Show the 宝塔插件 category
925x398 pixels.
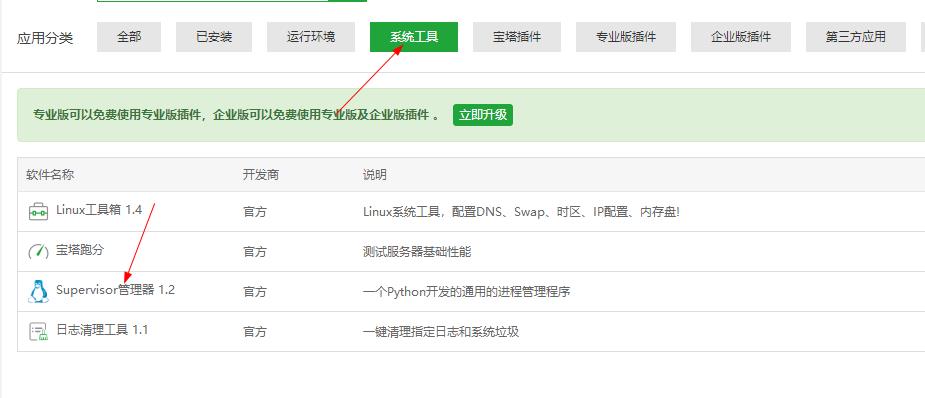pyautogui.click(x=517, y=37)
